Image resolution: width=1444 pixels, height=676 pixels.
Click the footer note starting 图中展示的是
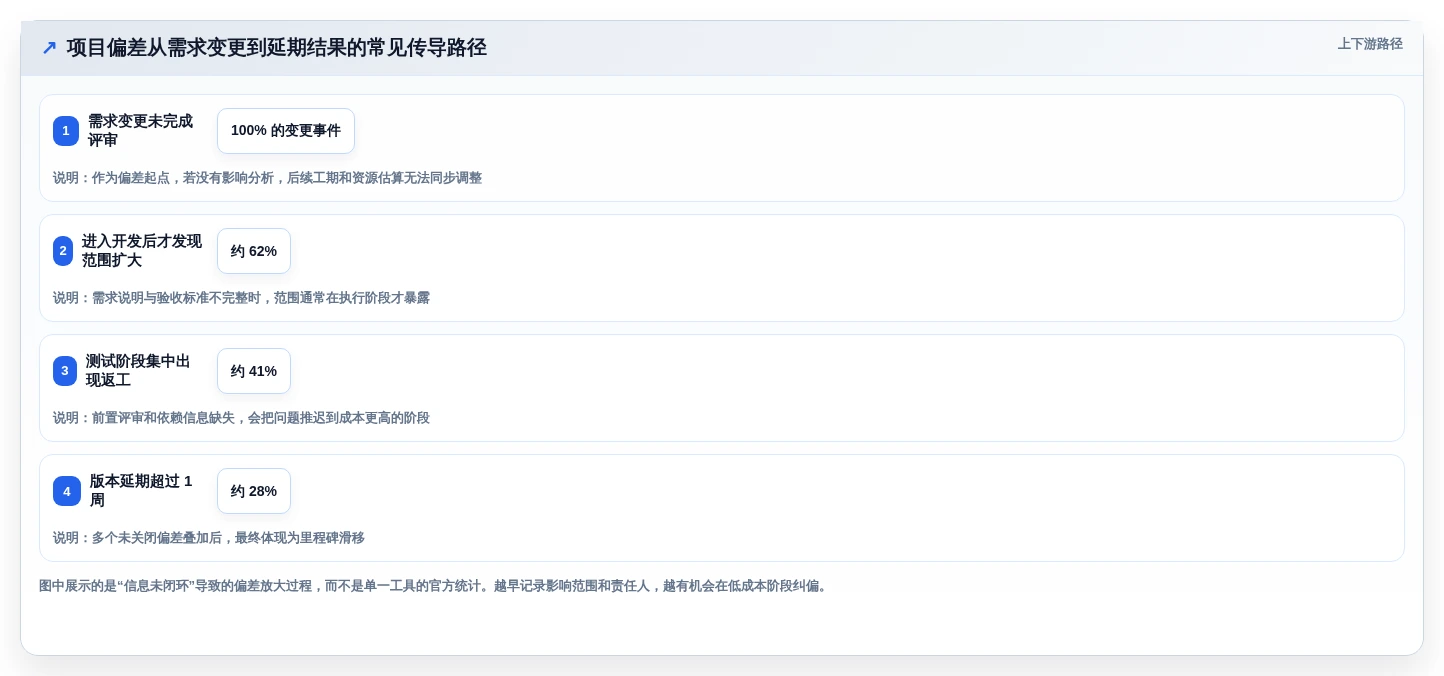click(435, 586)
